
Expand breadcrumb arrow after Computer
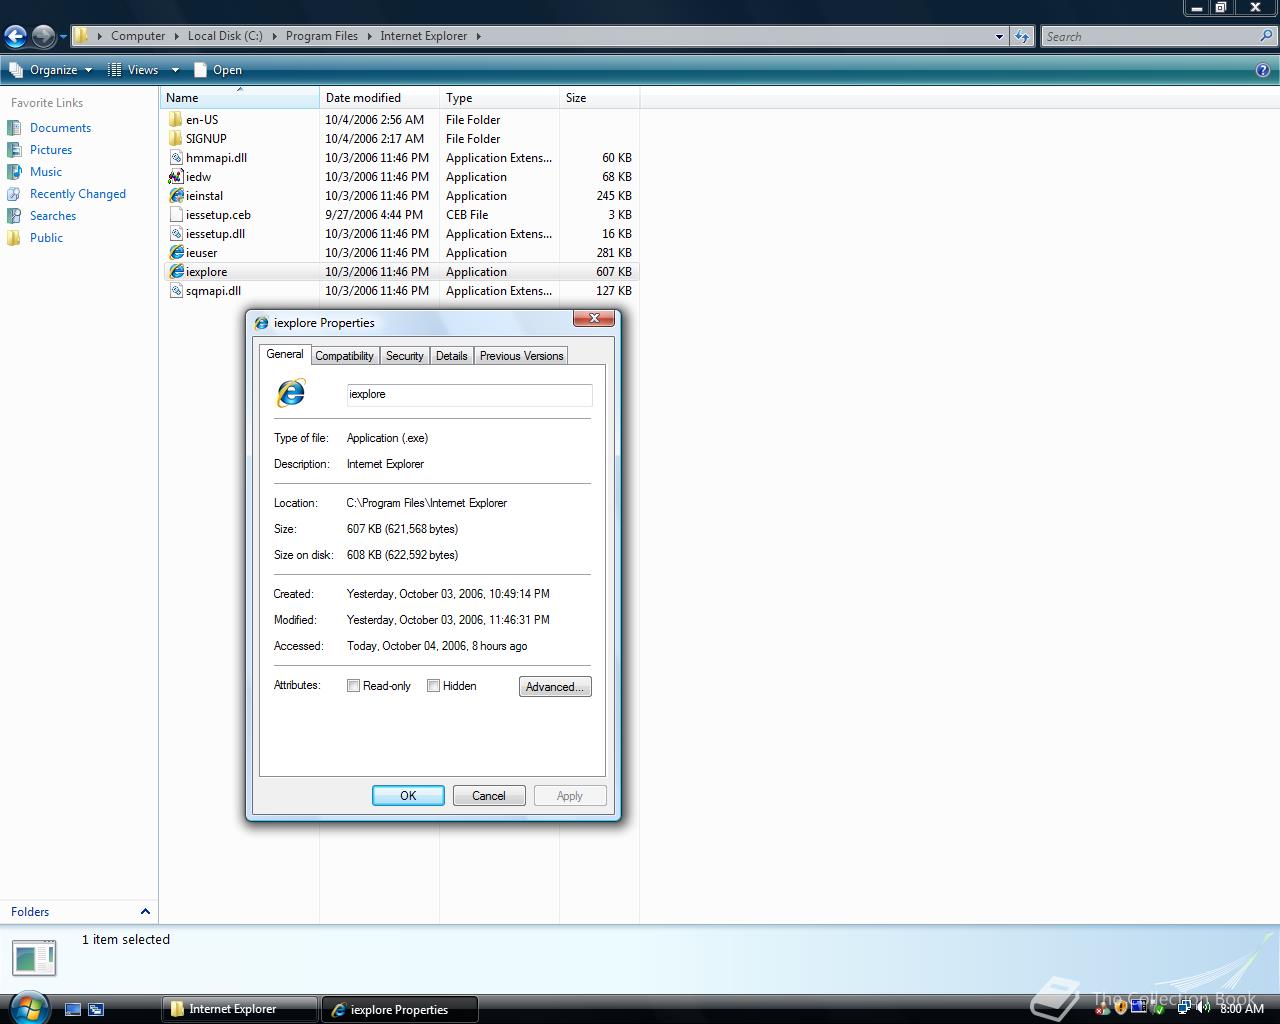tap(177, 36)
